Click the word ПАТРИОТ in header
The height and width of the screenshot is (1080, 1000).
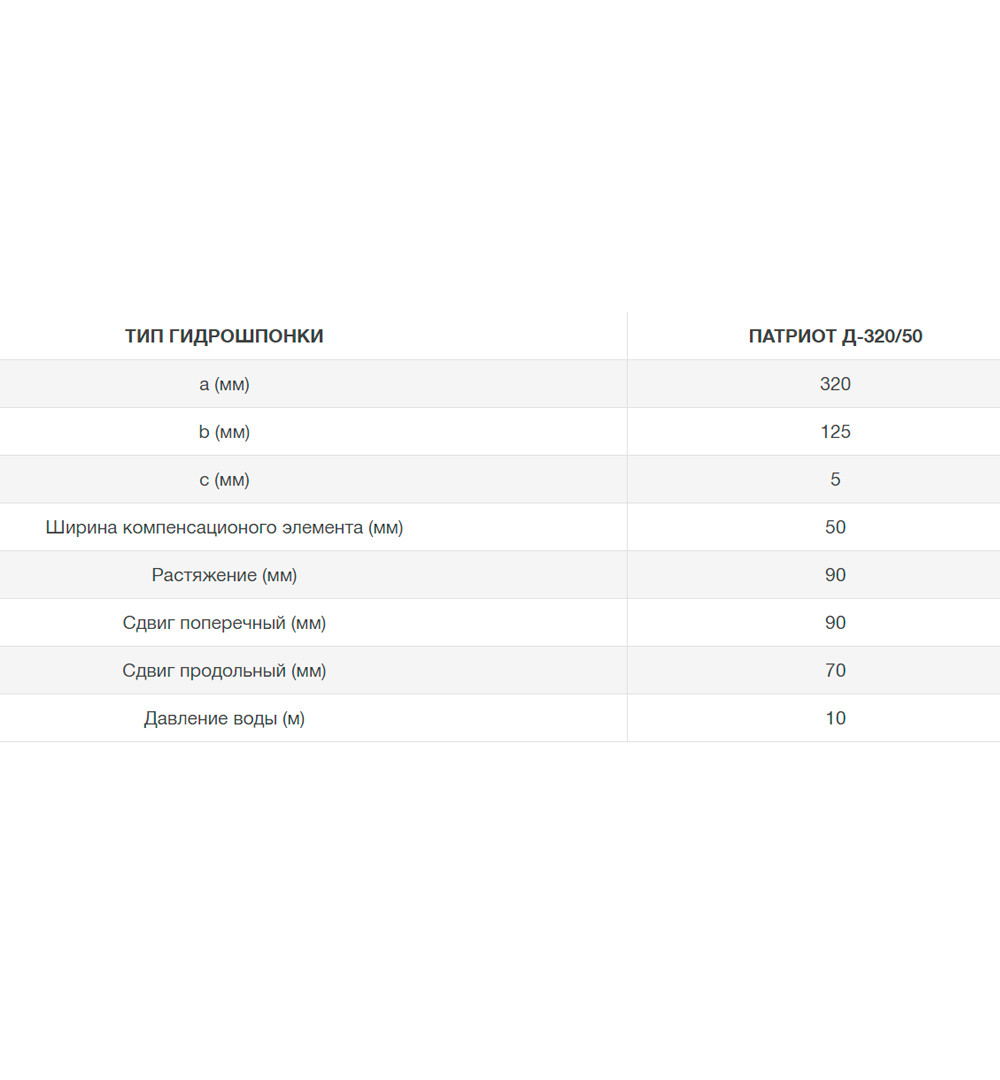point(793,336)
